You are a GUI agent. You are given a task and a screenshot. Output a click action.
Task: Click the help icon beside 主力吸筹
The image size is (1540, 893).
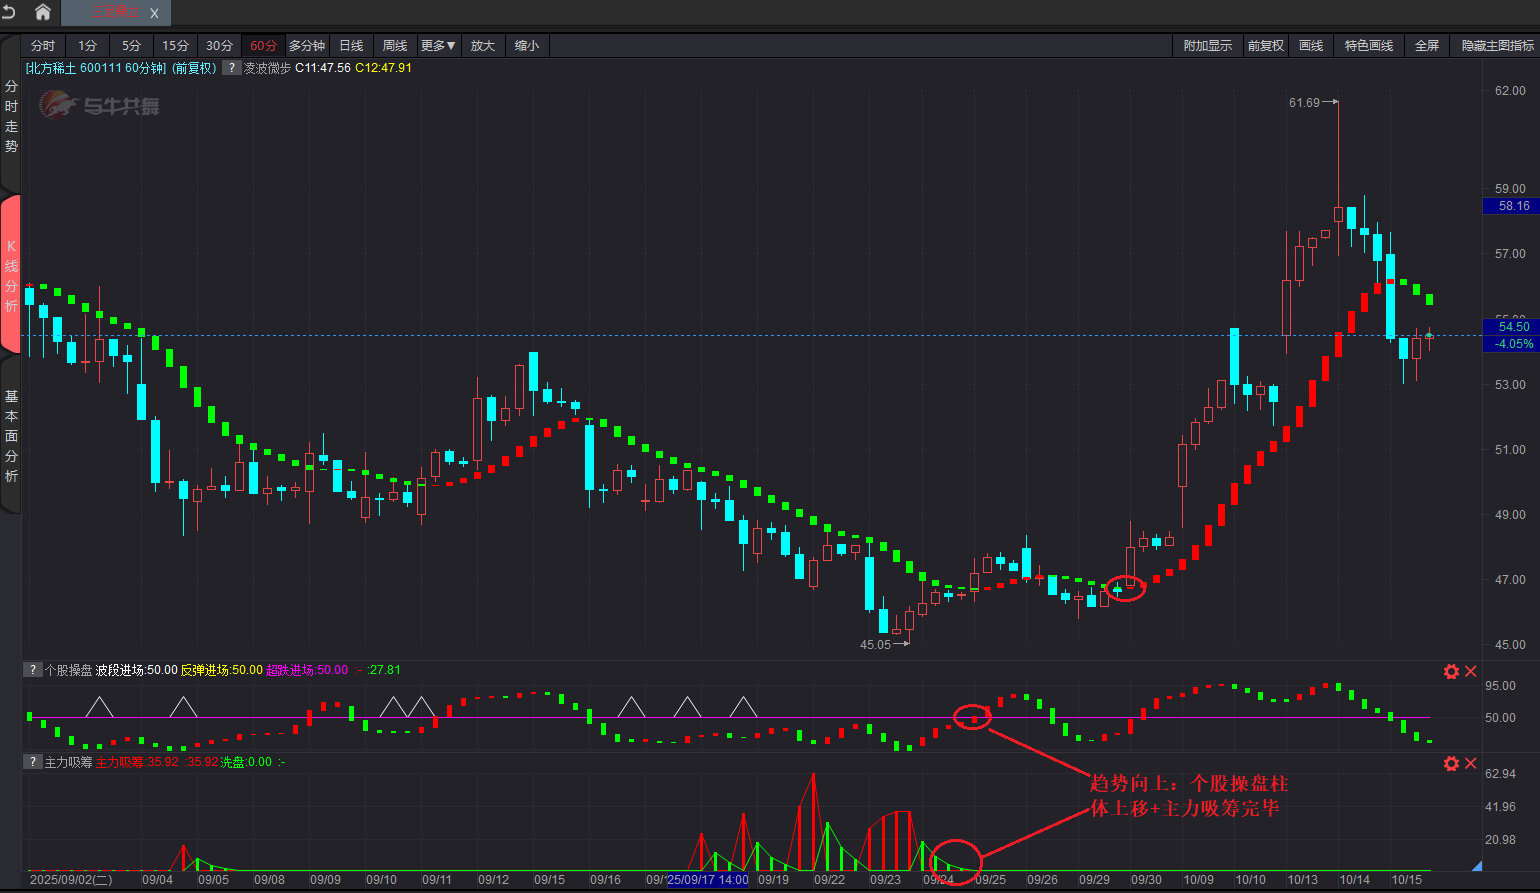click(33, 762)
